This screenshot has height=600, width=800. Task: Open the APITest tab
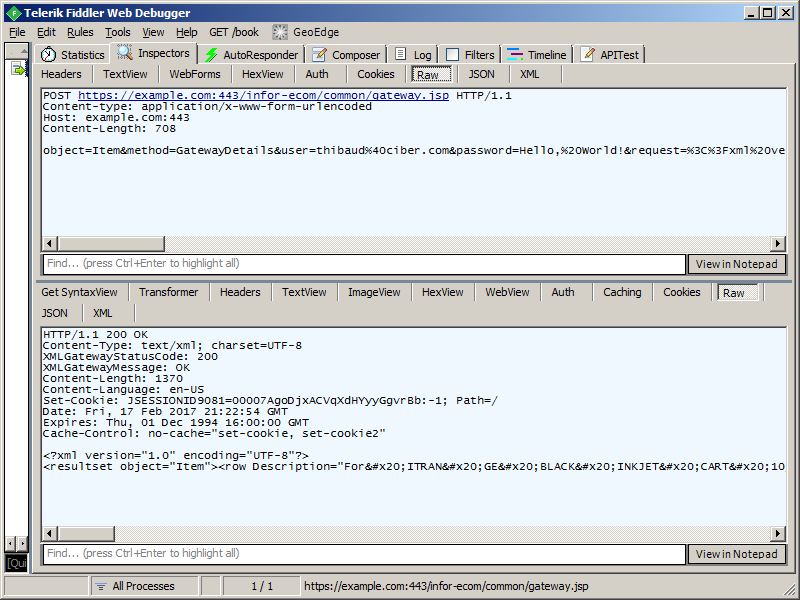(610, 55)
